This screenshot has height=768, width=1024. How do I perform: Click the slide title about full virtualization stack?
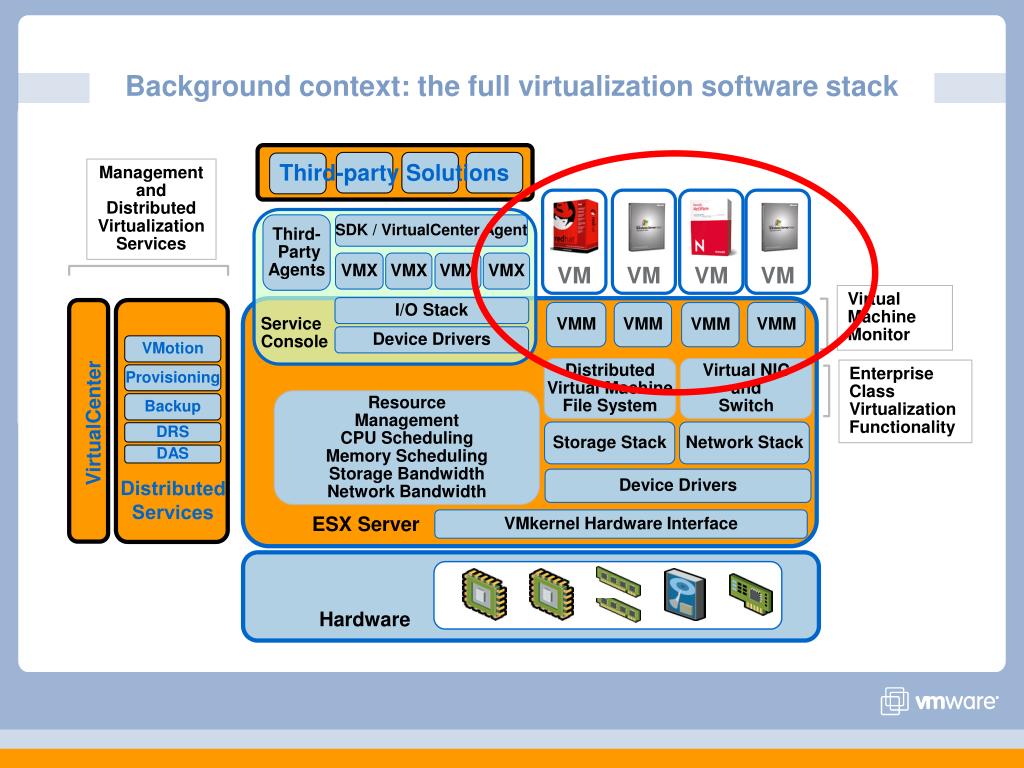pyautogui.click(x=512, y=86)
